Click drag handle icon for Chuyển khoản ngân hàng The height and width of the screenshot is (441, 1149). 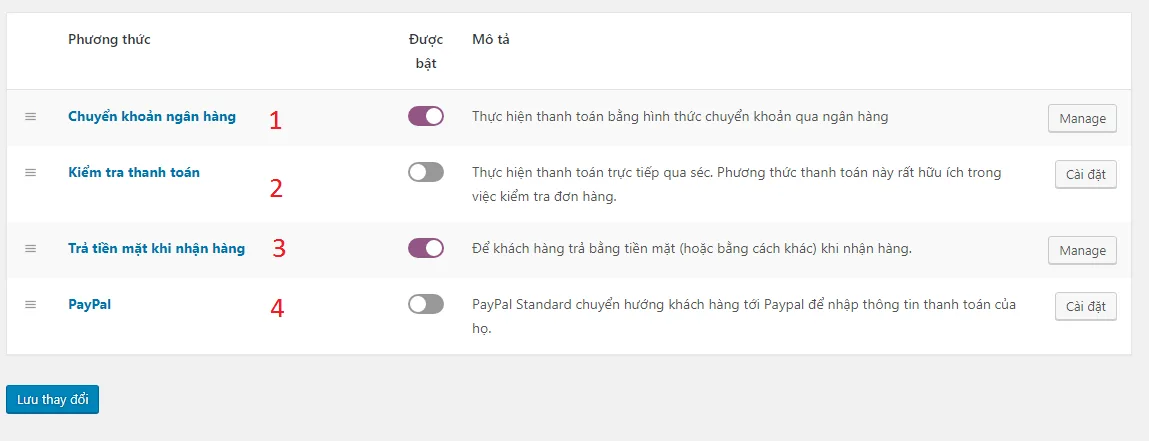(x=31, y=116)
